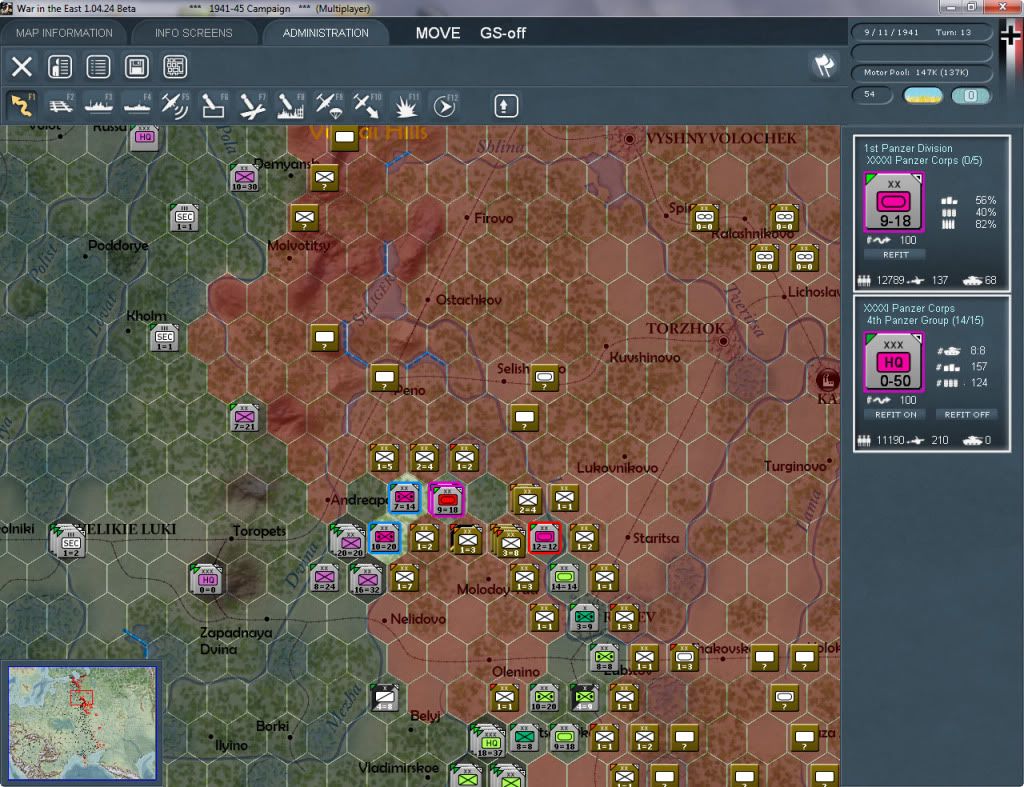Select the 9-18 panzer unit on the map
The width and height of the screenshot is (1024, 787).
coord(447,499)
